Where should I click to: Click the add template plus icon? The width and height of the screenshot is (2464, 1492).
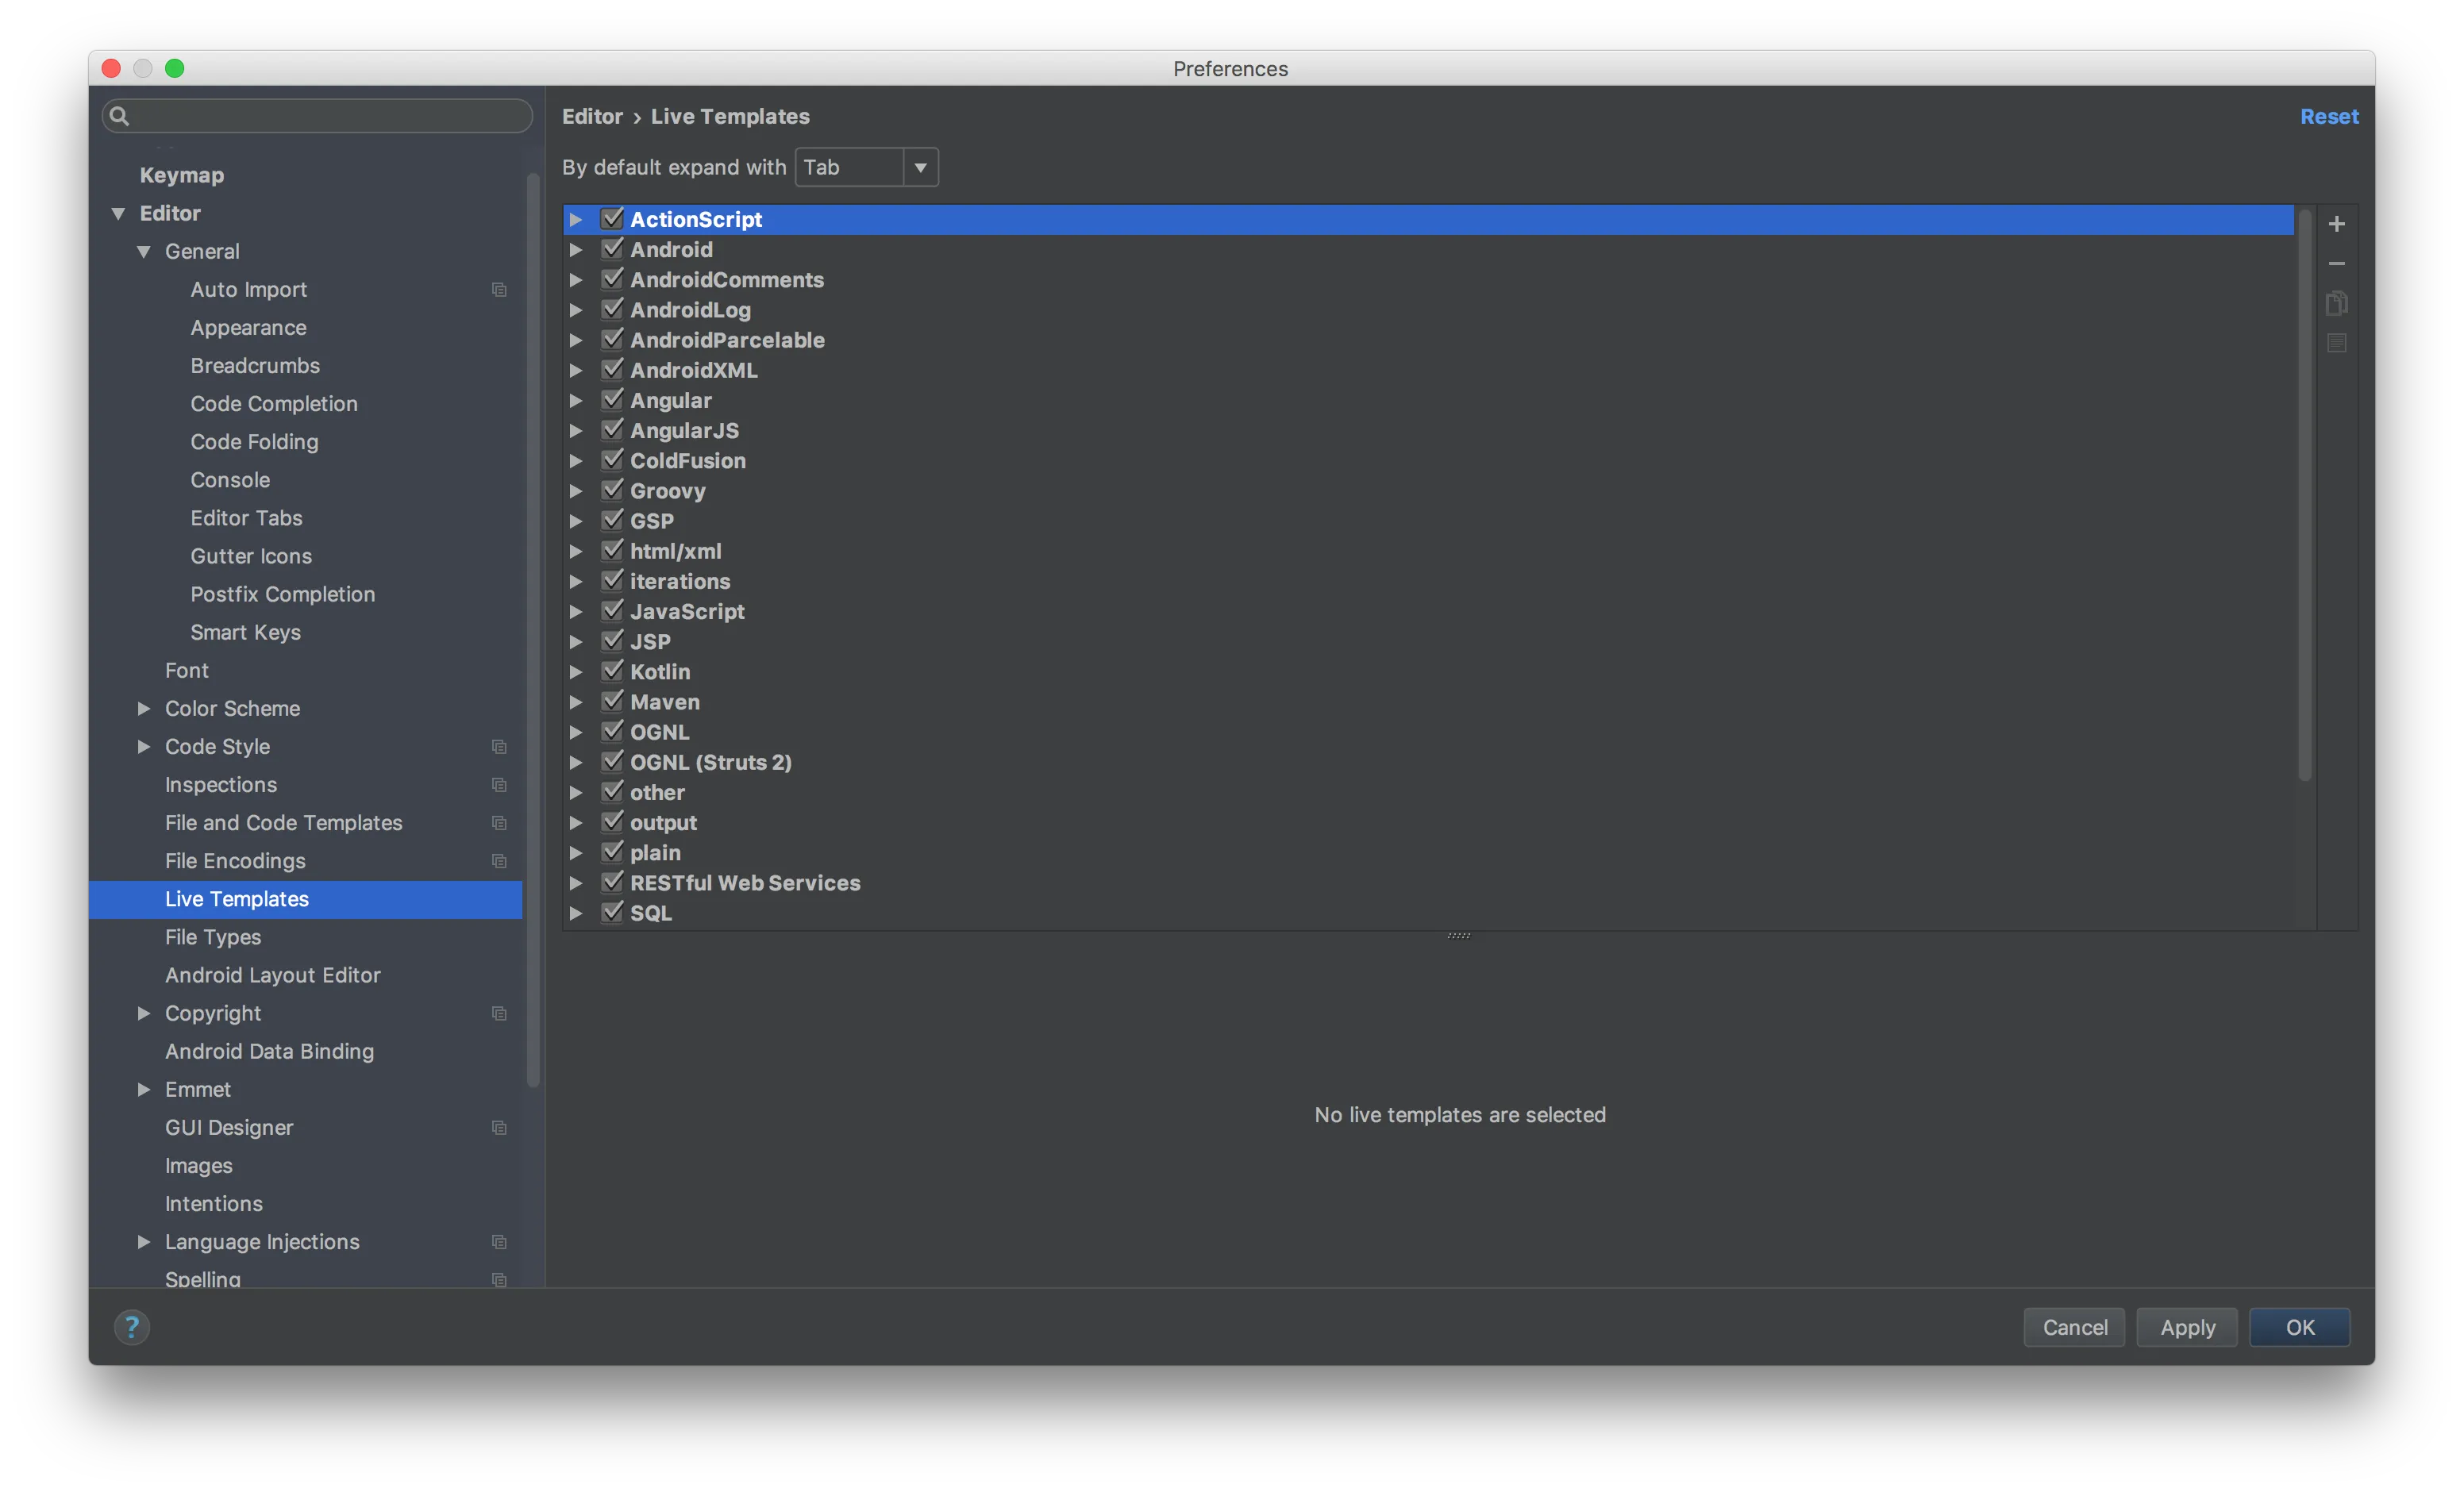click(2336, 224)
